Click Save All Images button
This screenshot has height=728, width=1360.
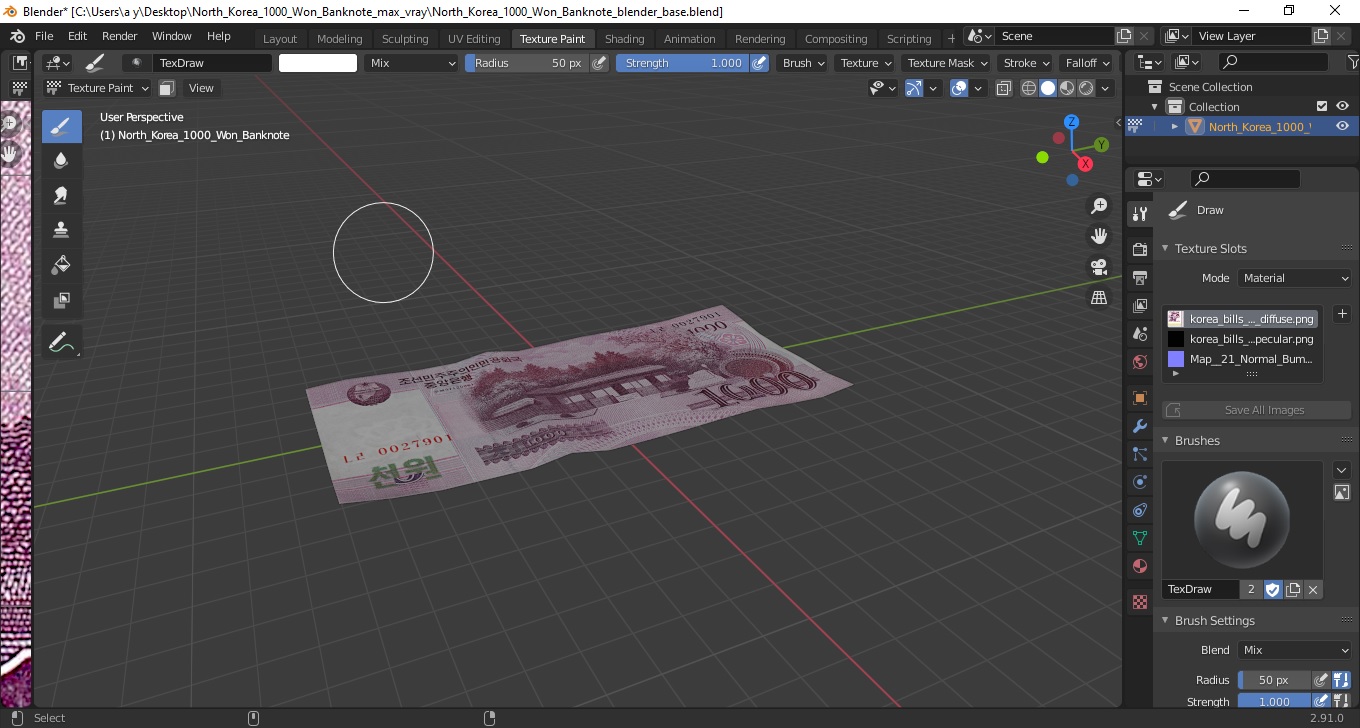[1257, 410]
